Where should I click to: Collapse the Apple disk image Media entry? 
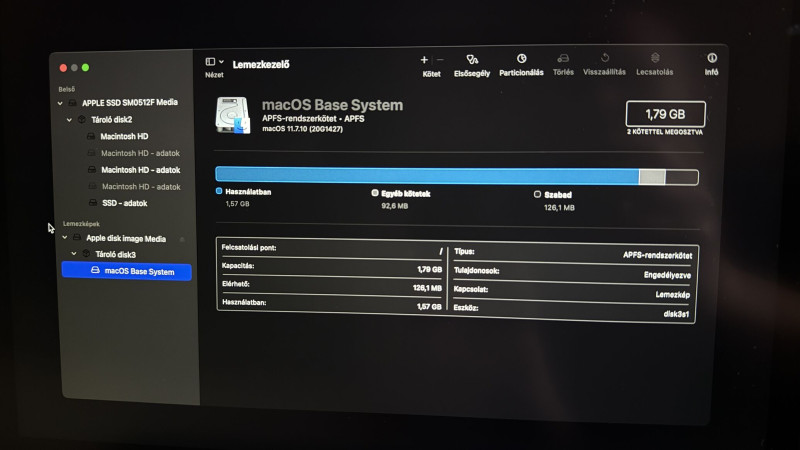(65, 238)
